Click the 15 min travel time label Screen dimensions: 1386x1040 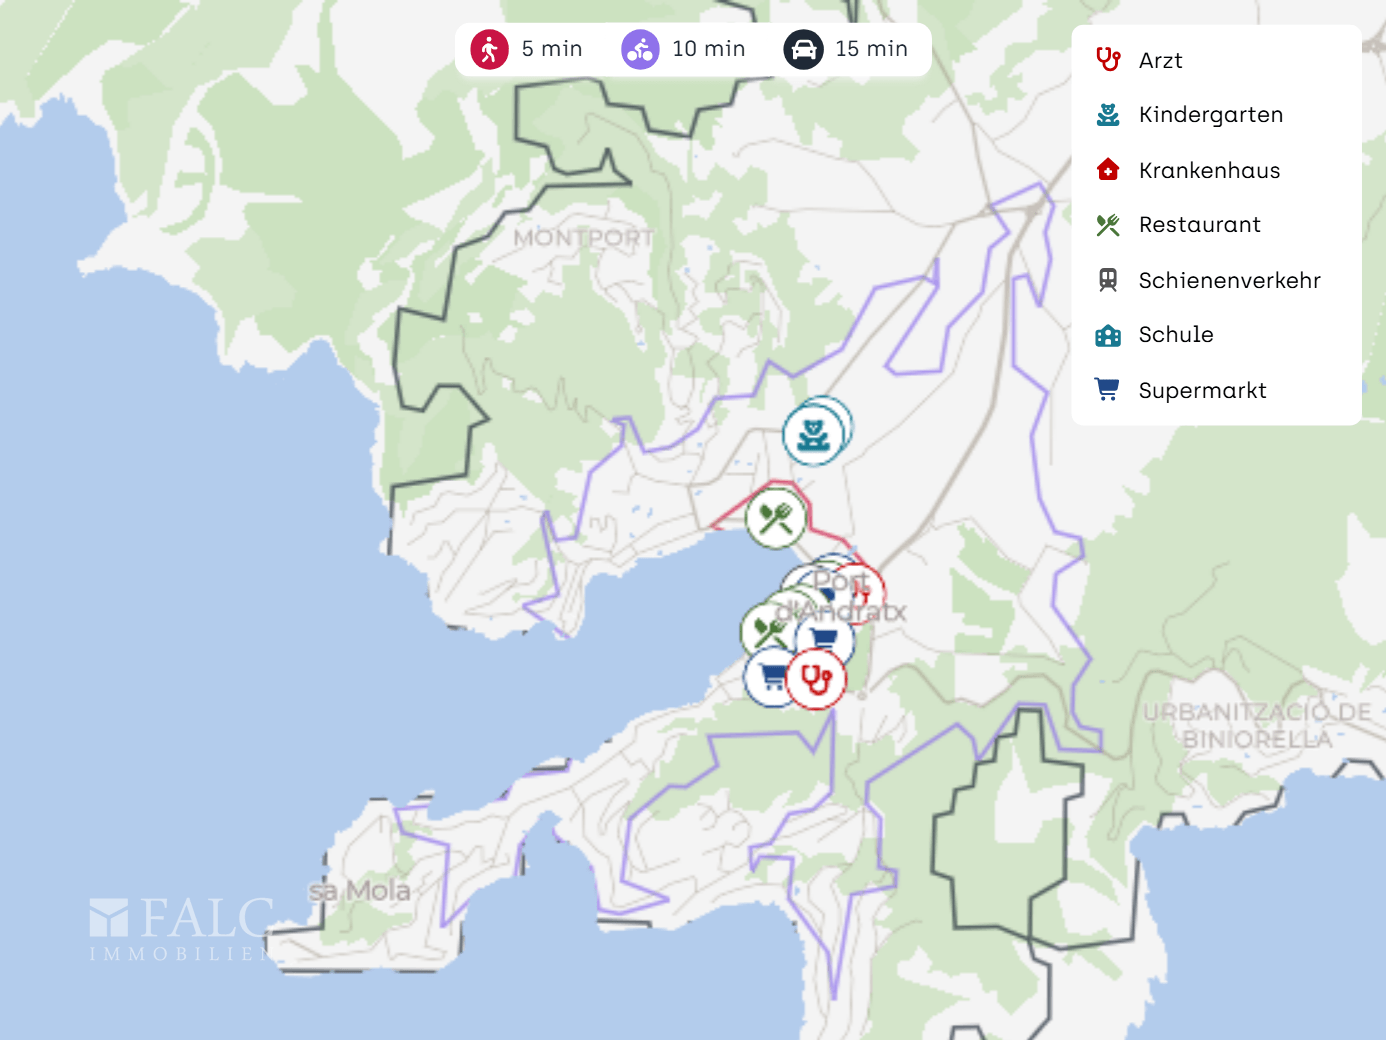point(871,49)
